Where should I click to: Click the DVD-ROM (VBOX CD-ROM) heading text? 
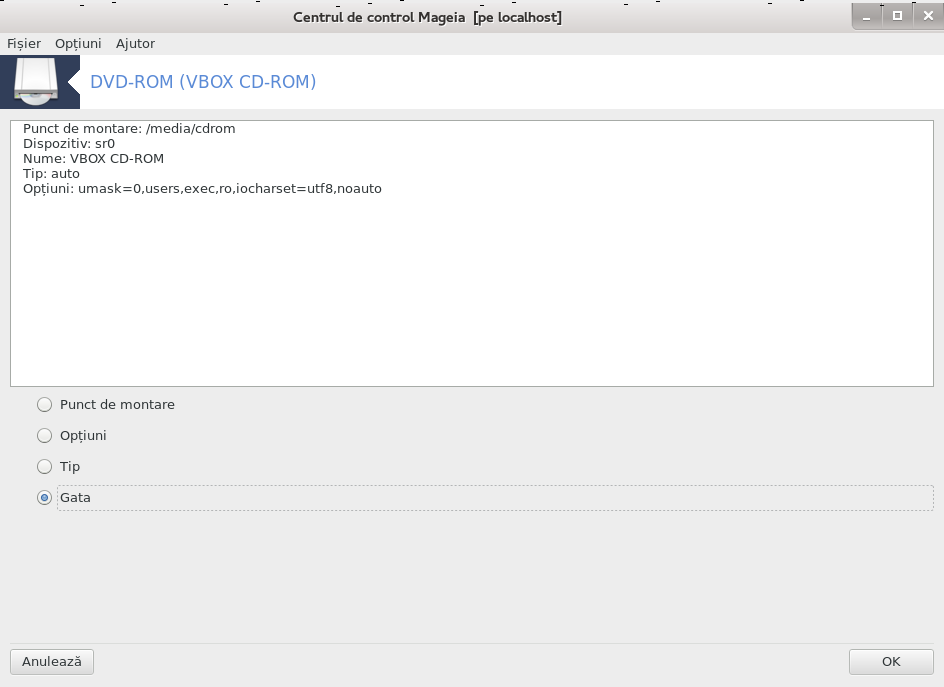pyautogui.click(x=203, y=82)
